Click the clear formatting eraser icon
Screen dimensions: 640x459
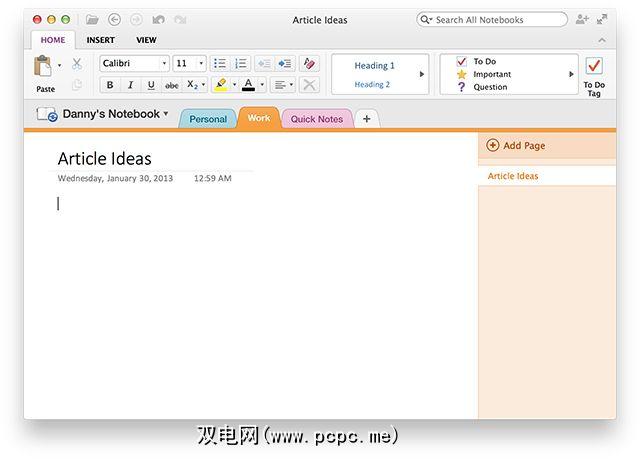point(309,63)
